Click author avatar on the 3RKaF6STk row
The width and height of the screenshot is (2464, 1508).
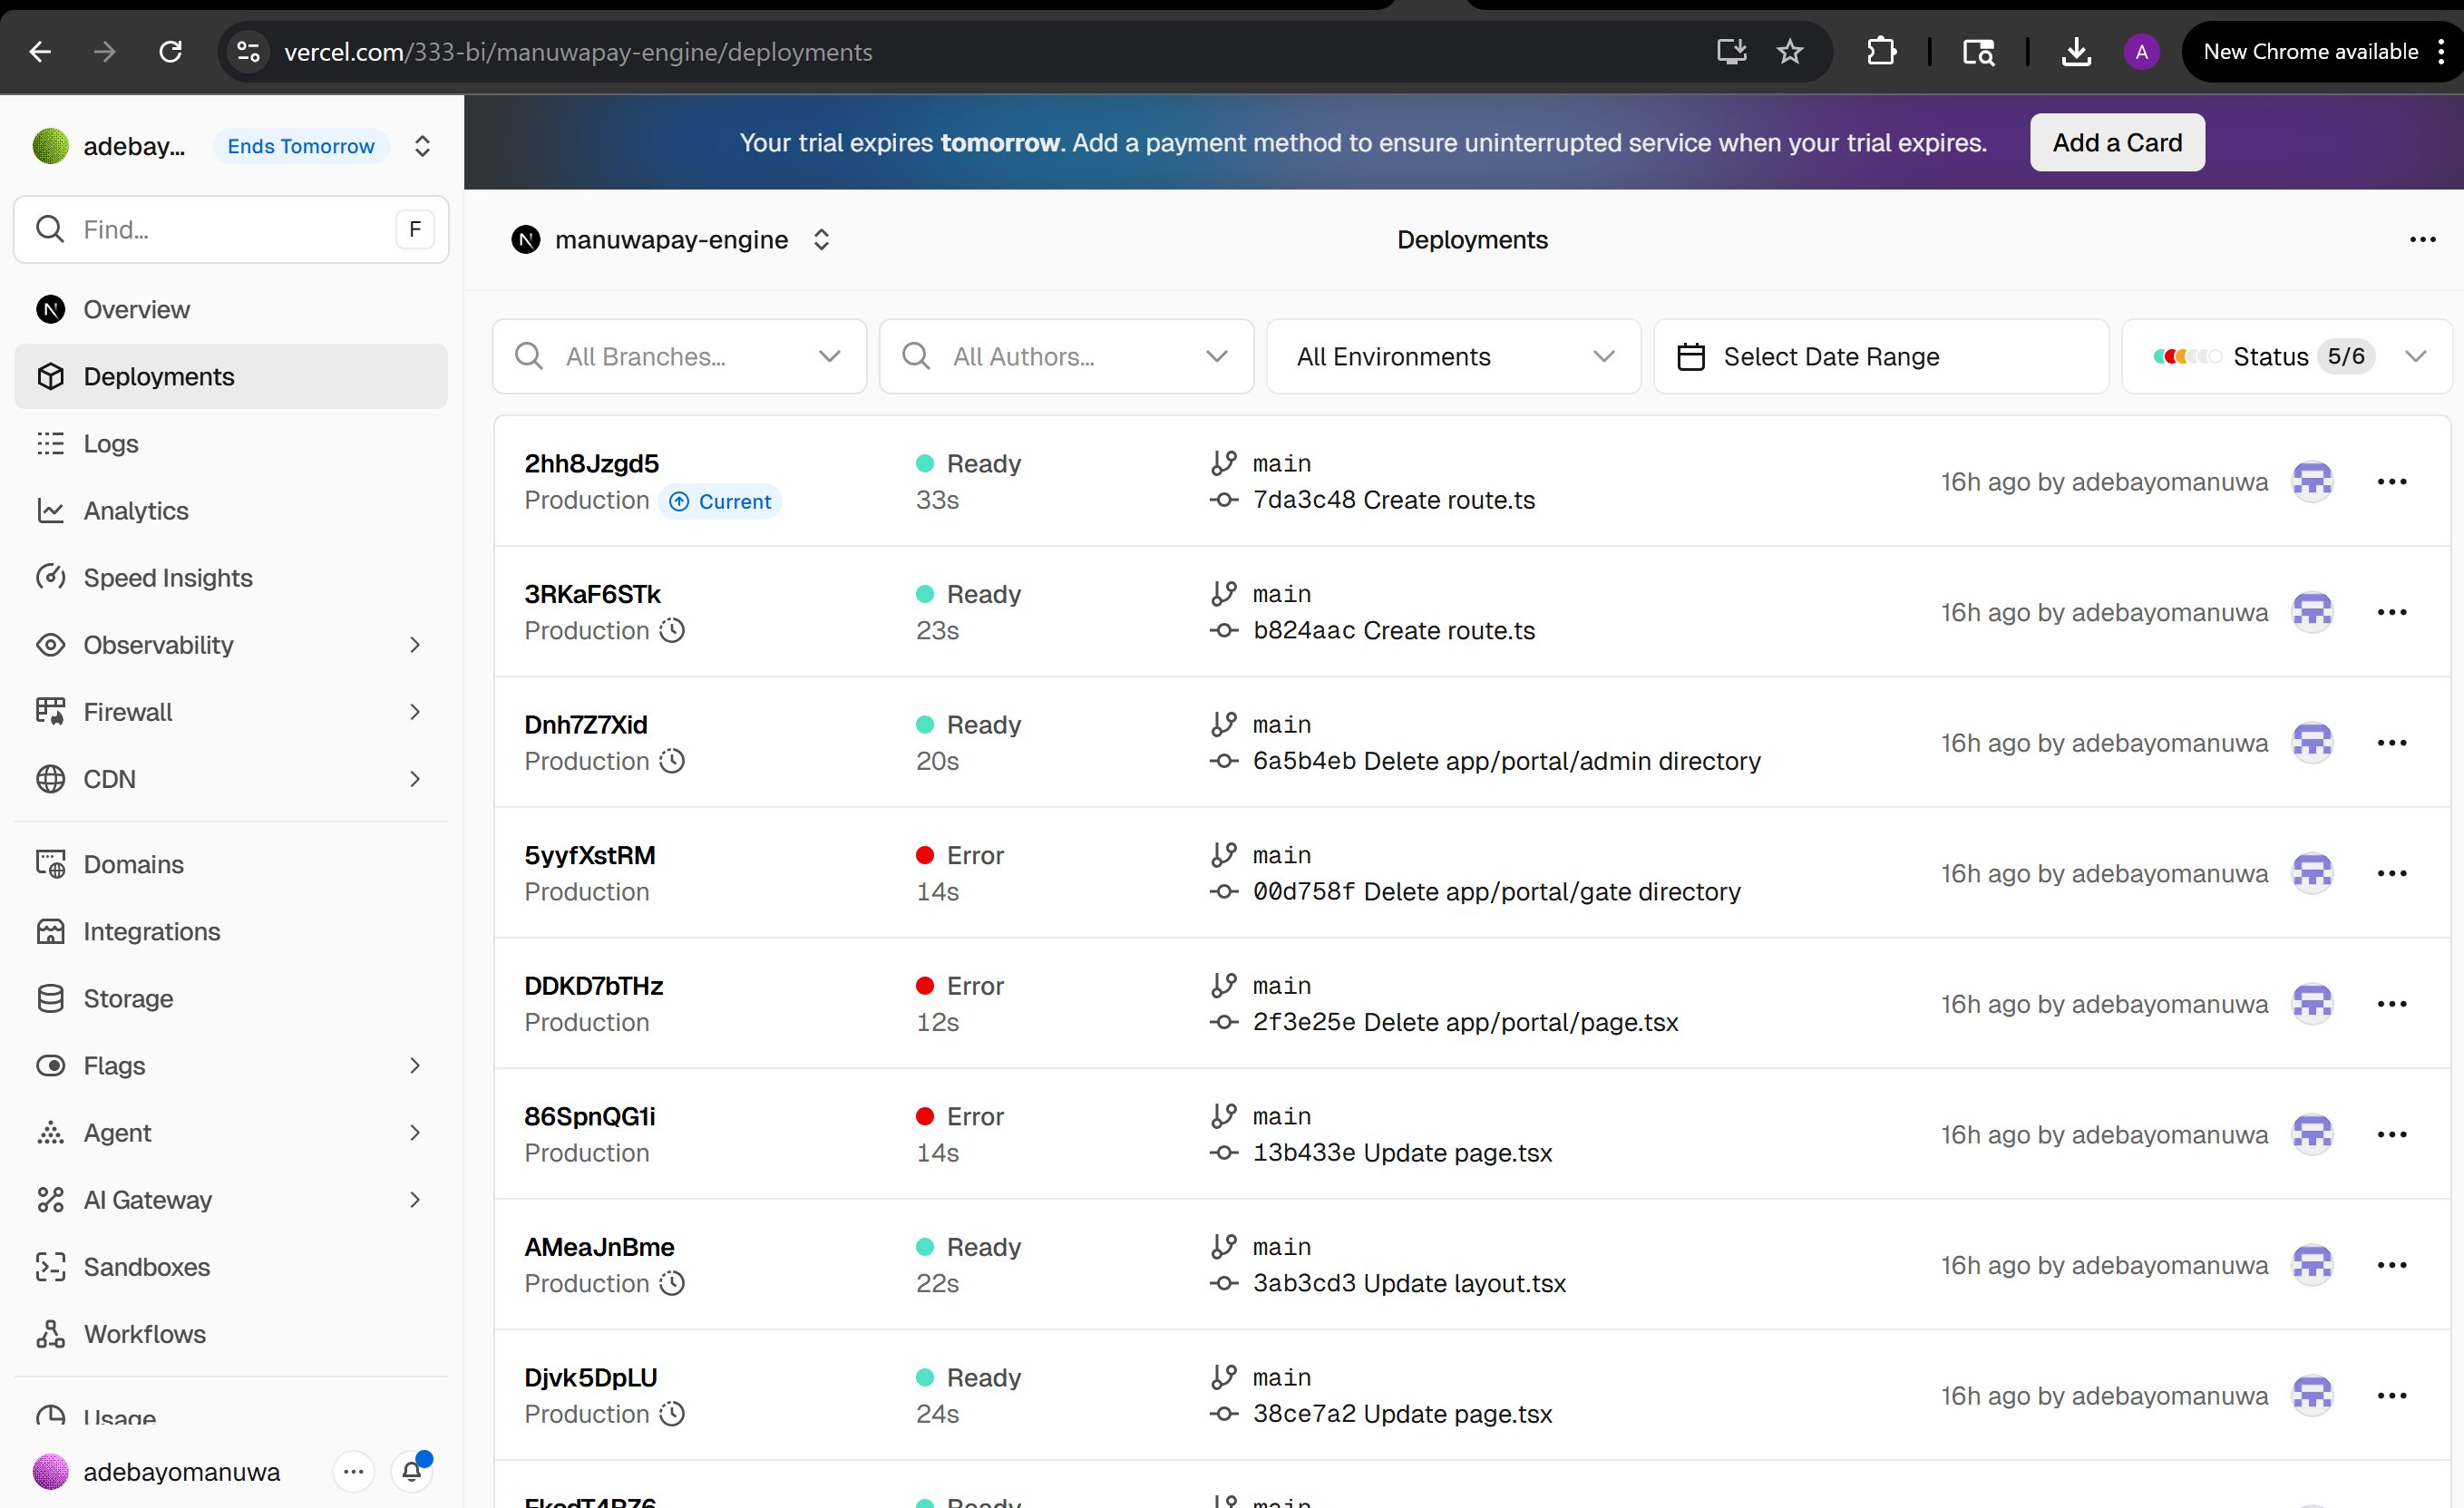tap(2312, 612)
